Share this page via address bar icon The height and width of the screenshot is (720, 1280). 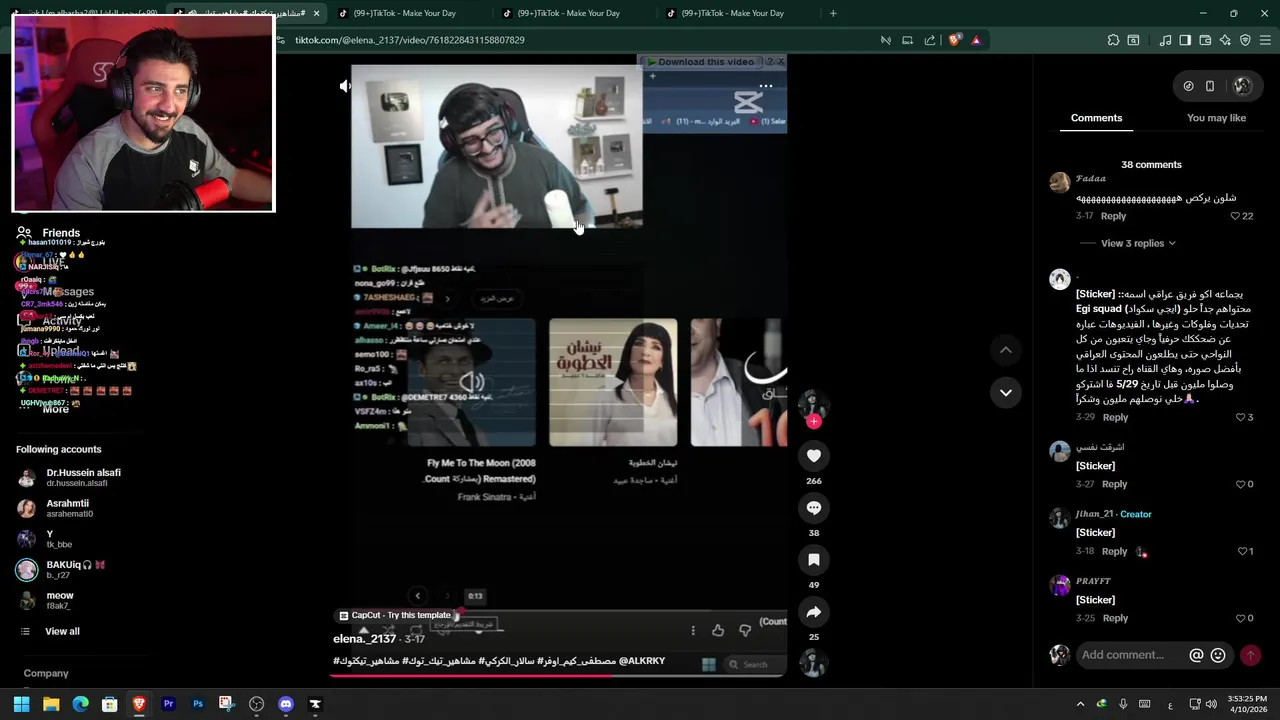[x=930, y=40]
